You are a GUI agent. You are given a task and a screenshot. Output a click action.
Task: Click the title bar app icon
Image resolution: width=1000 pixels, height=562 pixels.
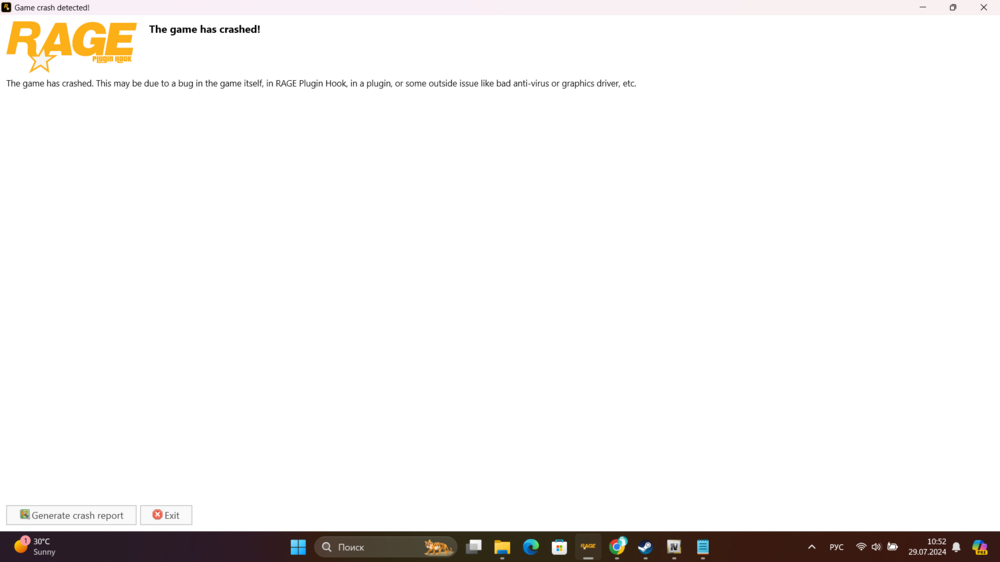pyautogui.click(x=6, y=7)
